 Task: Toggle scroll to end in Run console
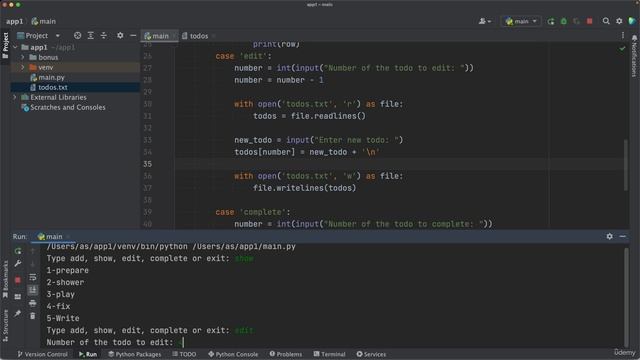pyautogui.click(x=33, y=290)
